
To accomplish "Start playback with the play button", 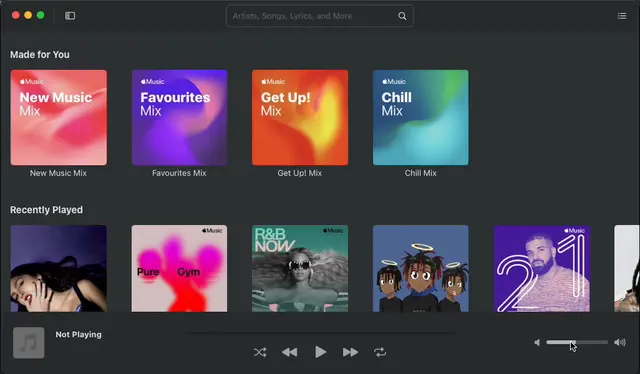I will click(320, 352).
